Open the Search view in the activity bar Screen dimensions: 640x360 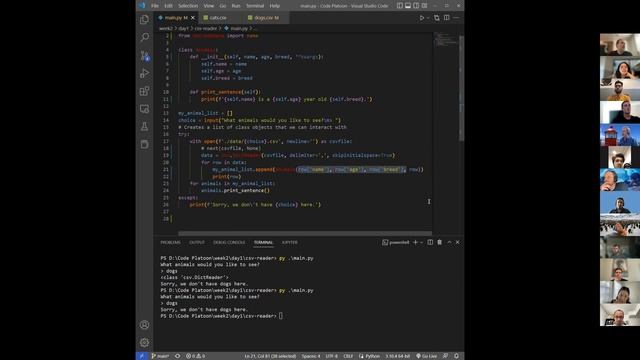(x=144, y=38)
